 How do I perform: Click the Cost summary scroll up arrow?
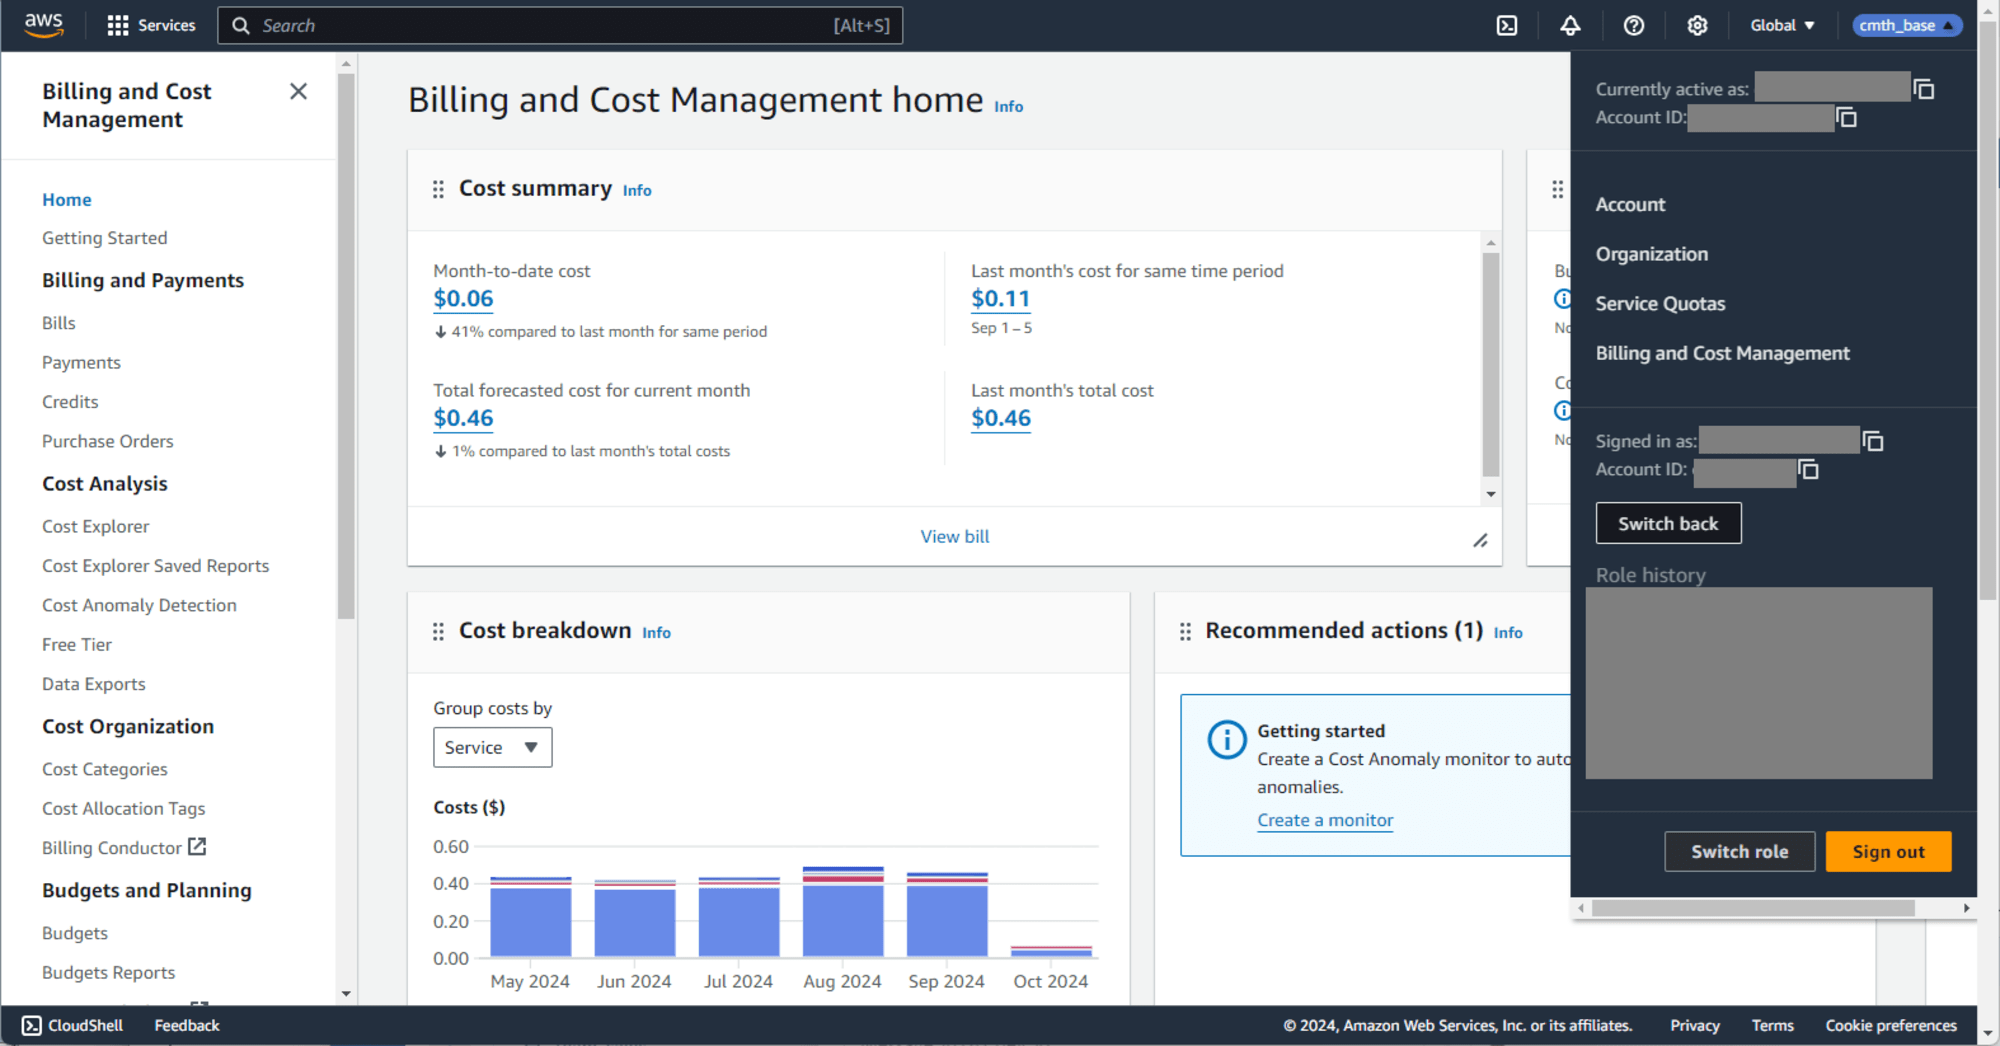pyautogui.click(x=1491, y=243)
